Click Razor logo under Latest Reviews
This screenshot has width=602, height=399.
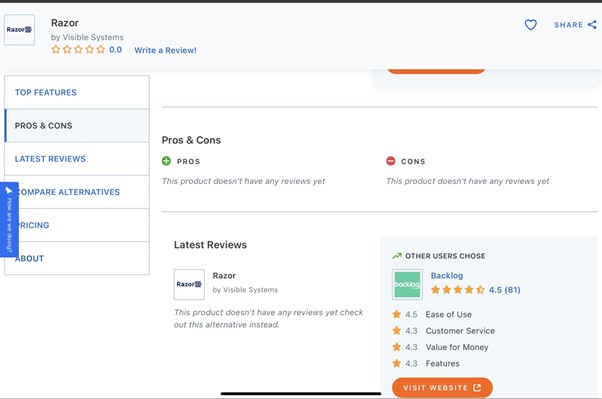pos(189,284)
